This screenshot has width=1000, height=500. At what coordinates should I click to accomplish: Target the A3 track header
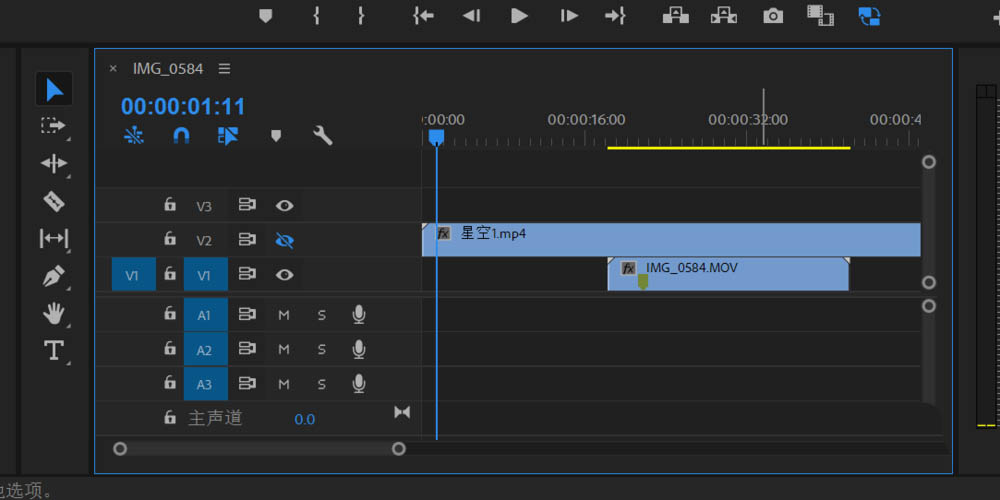pos(205,384)
